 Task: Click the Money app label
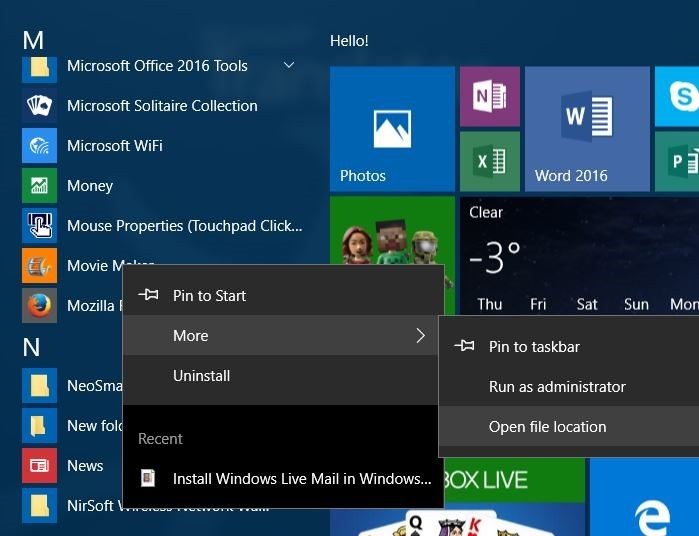tap(90, 186)
